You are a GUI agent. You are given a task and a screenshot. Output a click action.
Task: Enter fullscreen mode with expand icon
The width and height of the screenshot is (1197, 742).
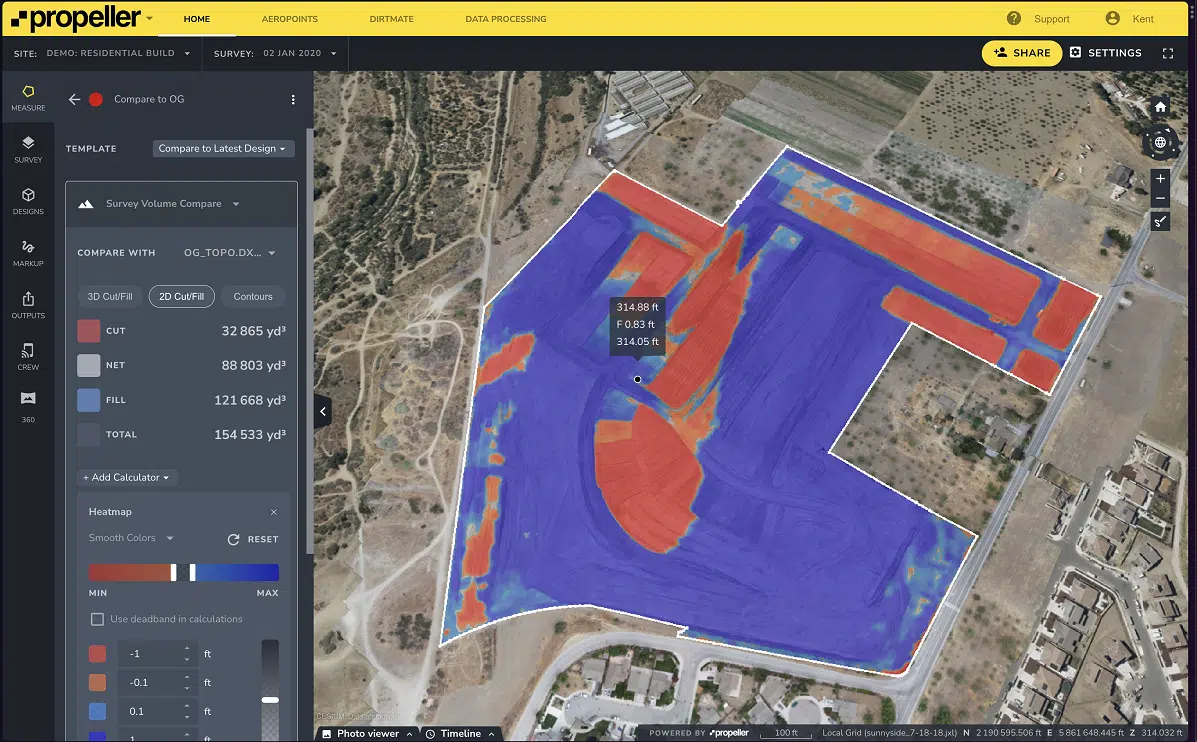(1167, 53)
